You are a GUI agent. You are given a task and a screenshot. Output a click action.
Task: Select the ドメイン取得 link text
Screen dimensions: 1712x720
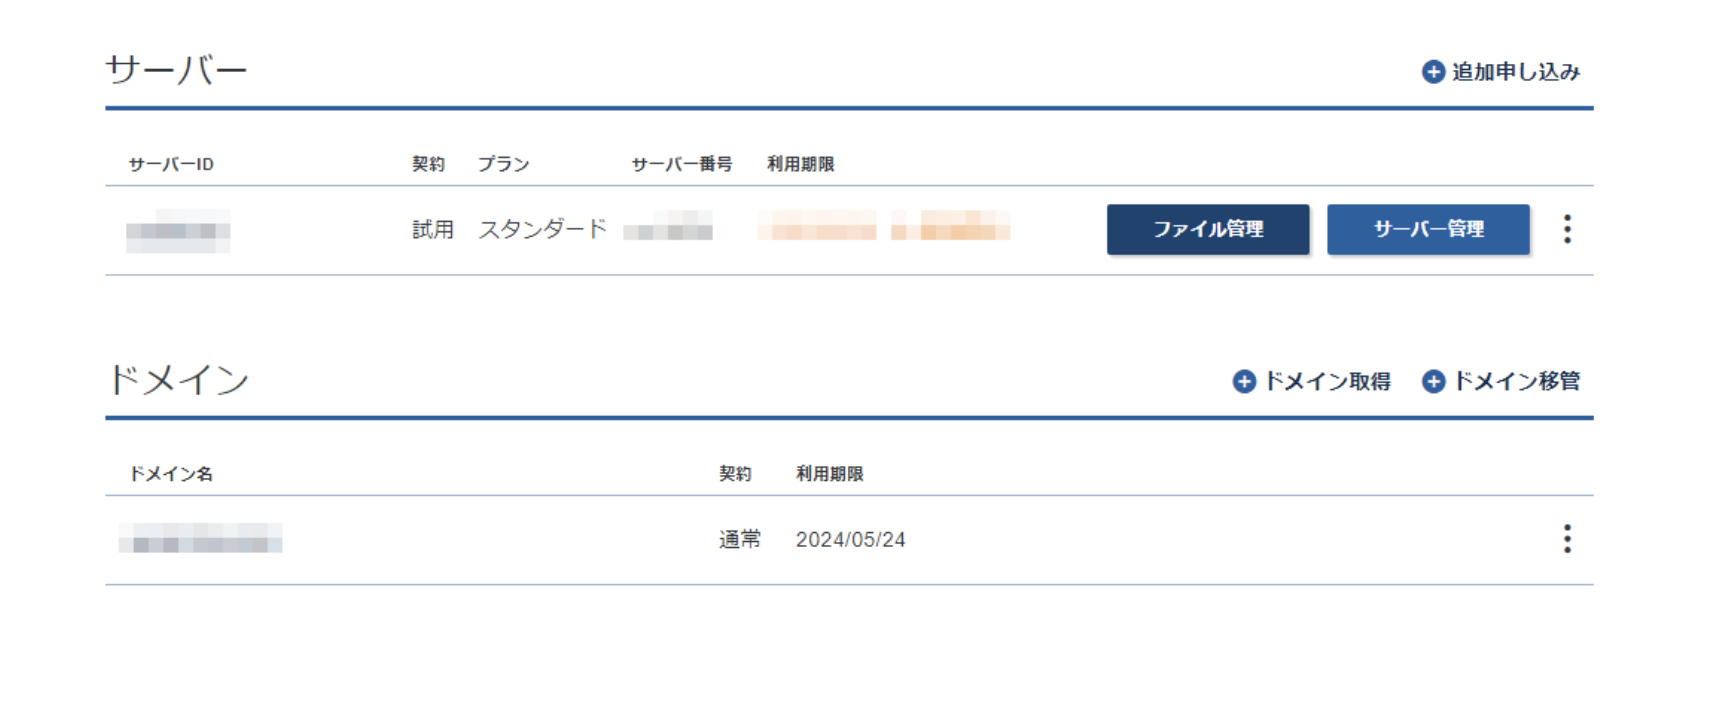(1327, 381)
